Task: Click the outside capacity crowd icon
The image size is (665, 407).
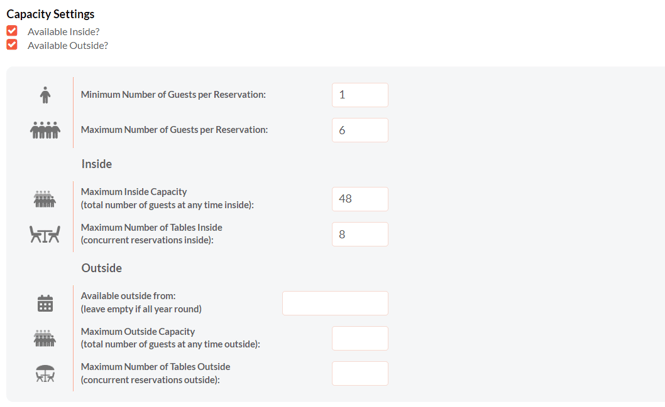Action: click(x=45, y=338)
